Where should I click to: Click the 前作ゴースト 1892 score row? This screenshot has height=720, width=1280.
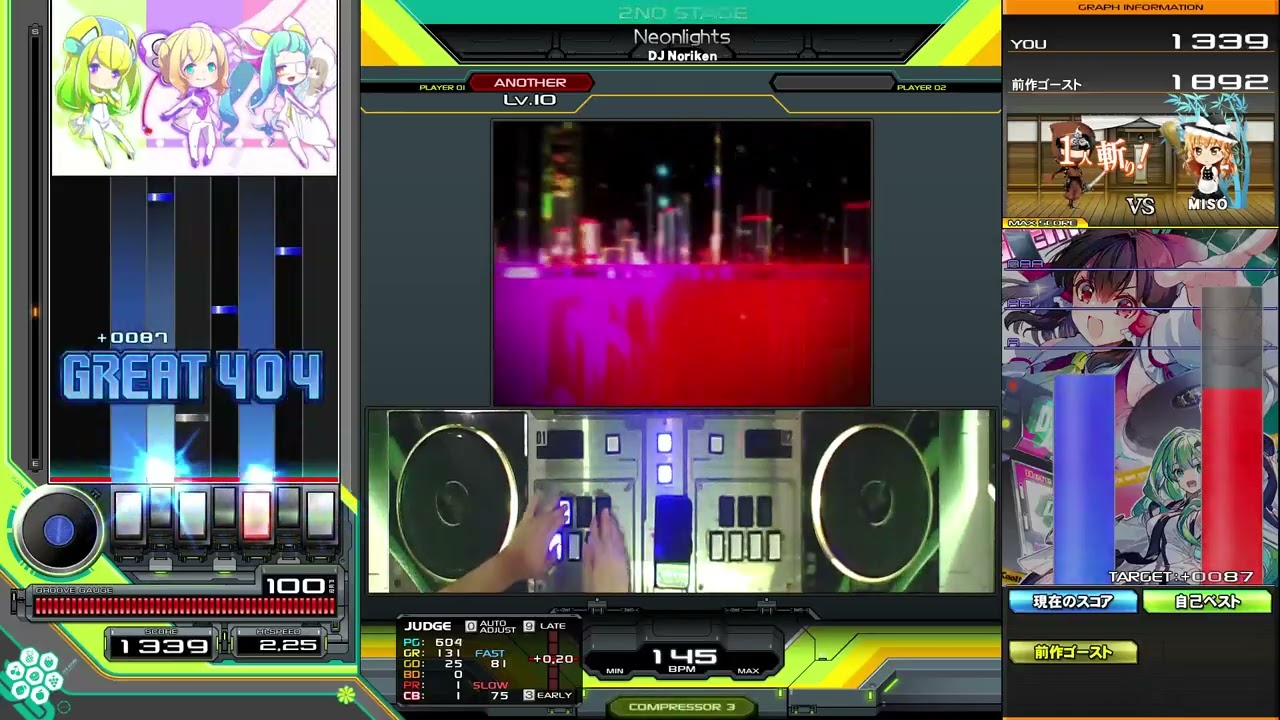click(x=1141, y=83)
